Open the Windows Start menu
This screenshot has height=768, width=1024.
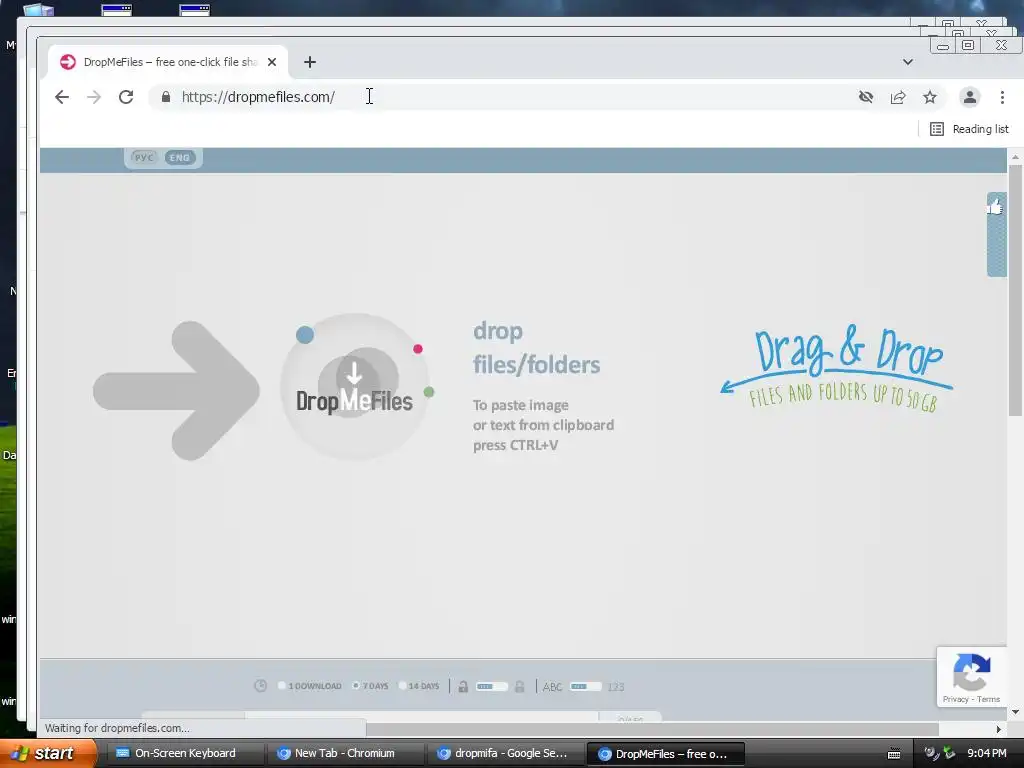pos(46,753)
